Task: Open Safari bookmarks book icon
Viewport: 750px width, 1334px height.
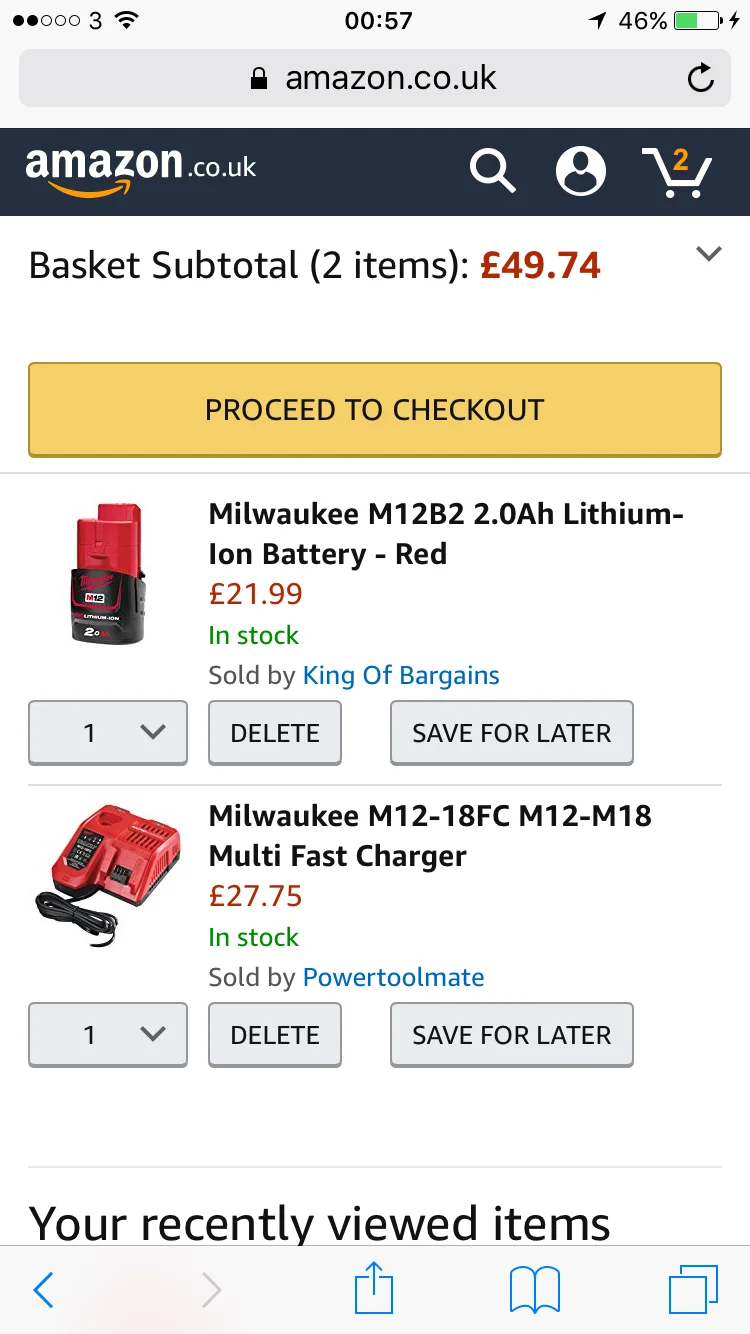Action: pyautogui.click(x=535, y=1290)
